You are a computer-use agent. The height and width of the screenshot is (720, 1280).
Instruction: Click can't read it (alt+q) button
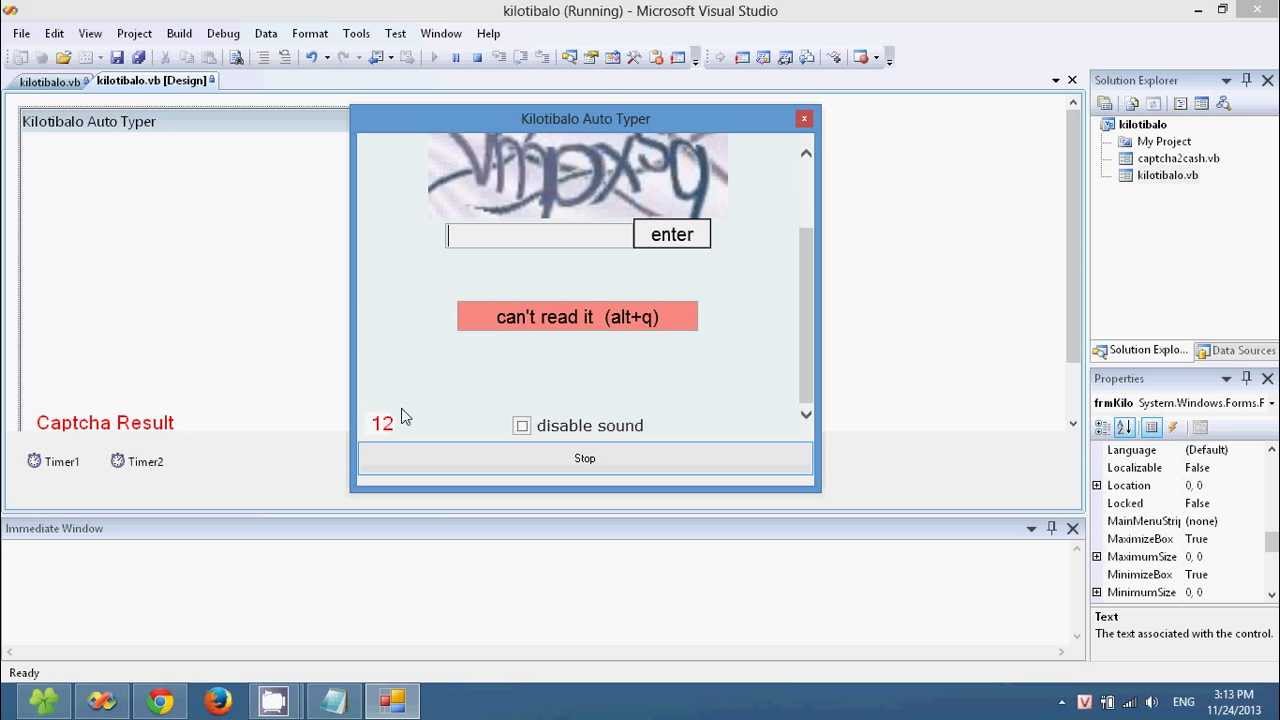pos(577,317)
